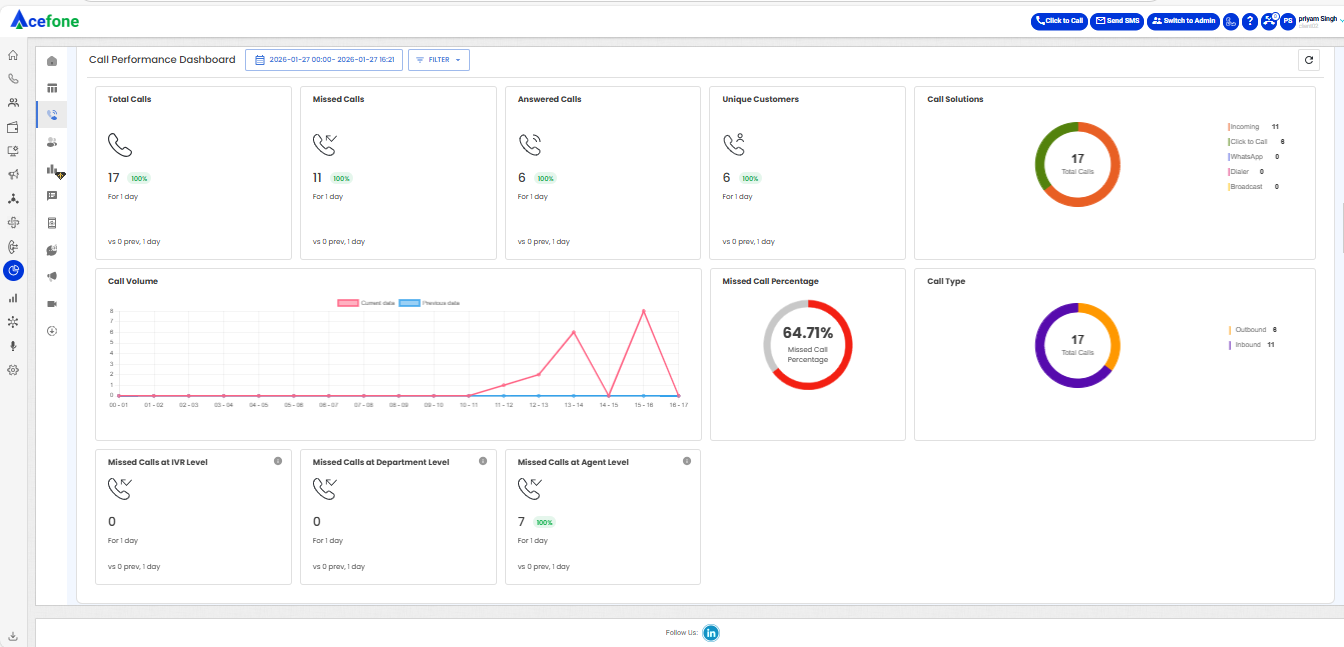1344x647 pixels.
Task: Open the megaphone campaigns icon in left sidebar
Action: tap(13, 176)
